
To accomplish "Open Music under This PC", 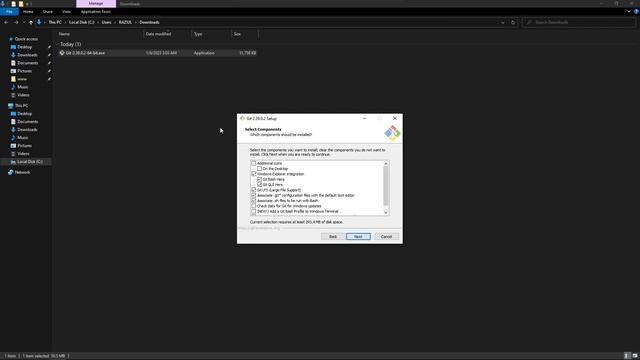I will (22, 138).
